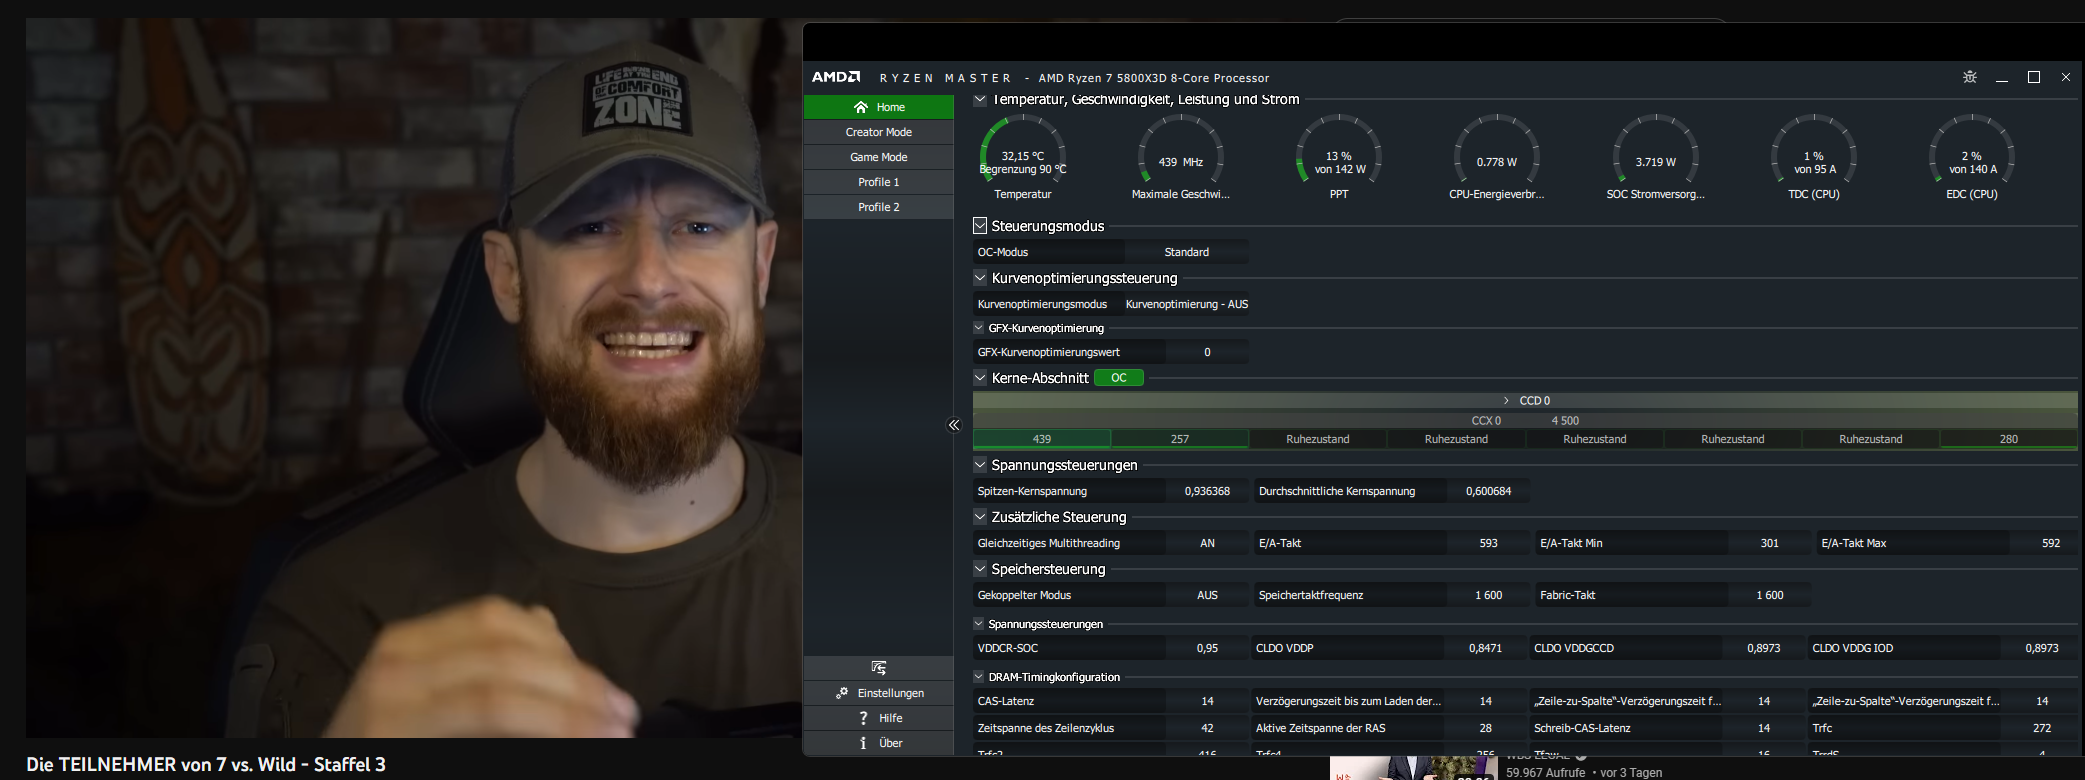Minimize the Ryzen Master window
This screenshot has width=2085, height=780.
2002,77
